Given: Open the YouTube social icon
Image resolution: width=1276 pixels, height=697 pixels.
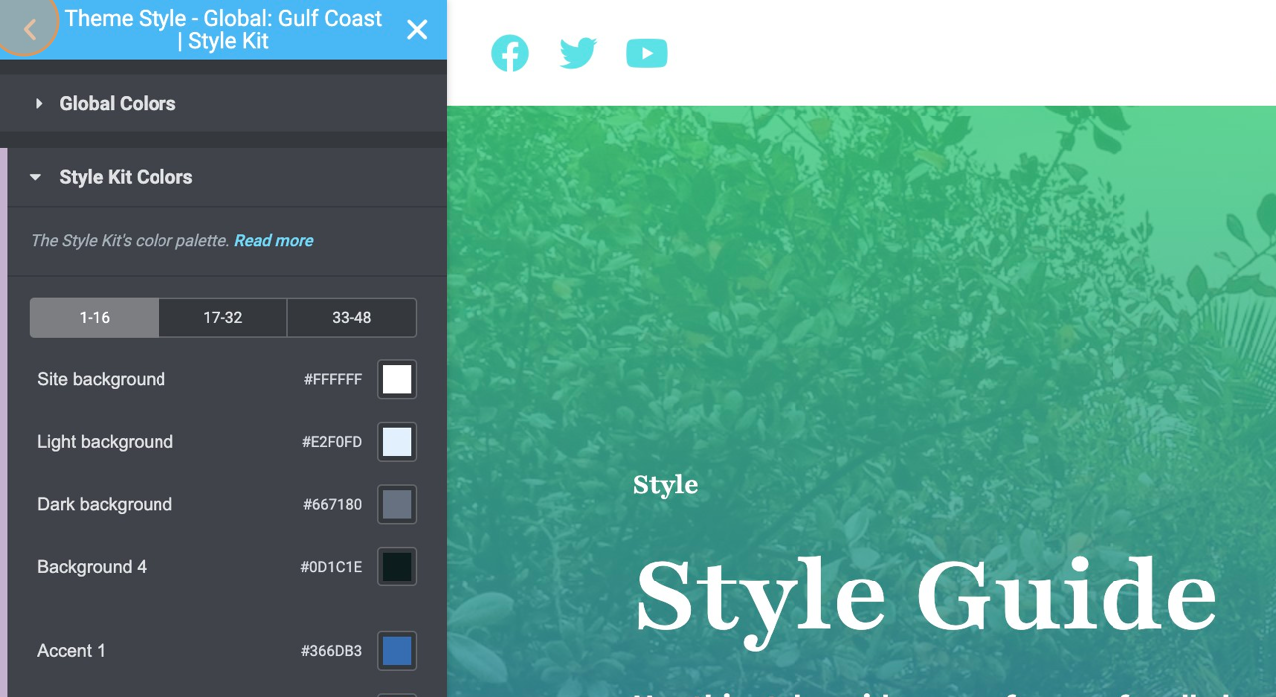Looking at the screenshot, I should coord(647,53).
